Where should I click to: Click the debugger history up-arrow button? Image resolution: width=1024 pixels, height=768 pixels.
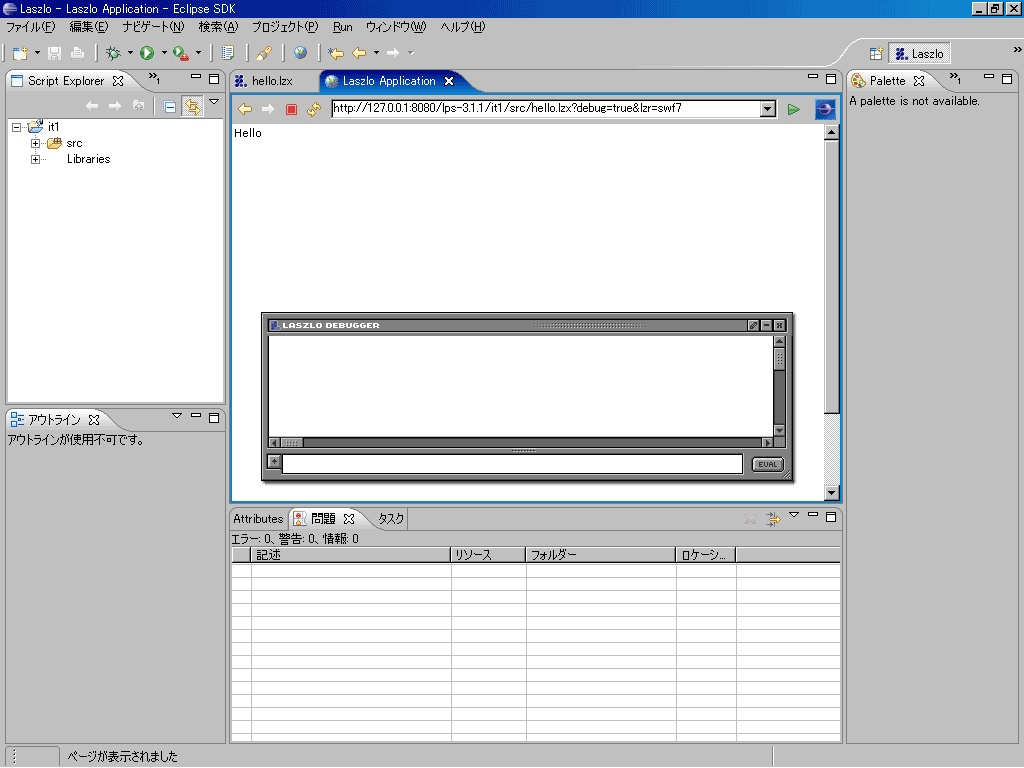(274, 462)
